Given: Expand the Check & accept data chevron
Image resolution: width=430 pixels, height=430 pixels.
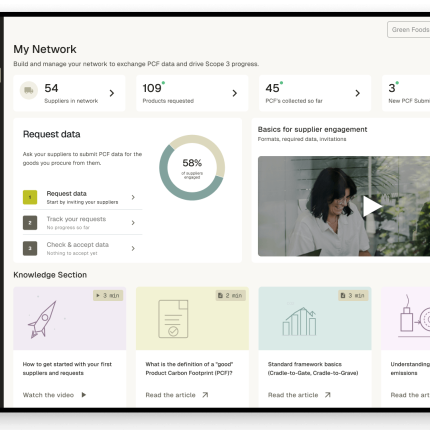Looking at the screenshot, I should pos(133,248).
